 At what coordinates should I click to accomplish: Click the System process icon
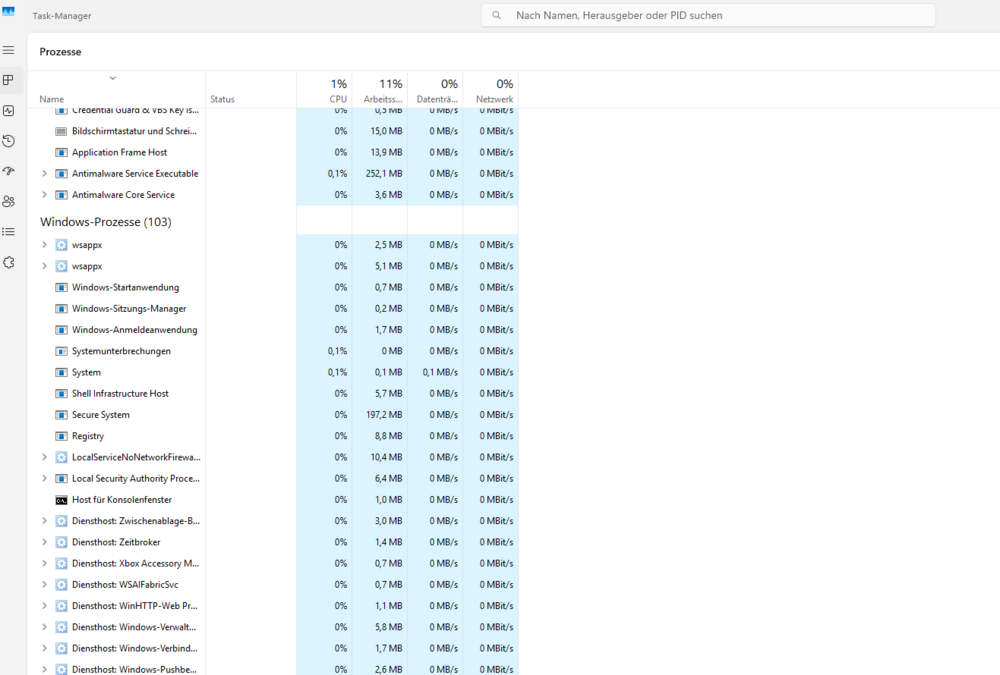coord(61,373)
